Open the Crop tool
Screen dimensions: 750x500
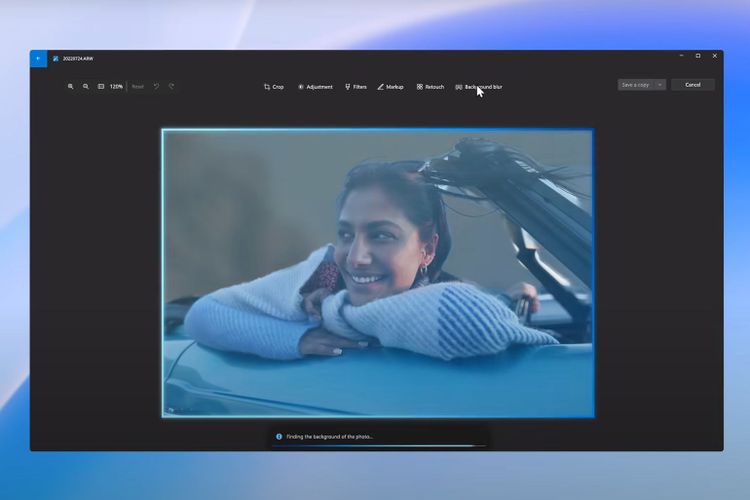point(273,87)
